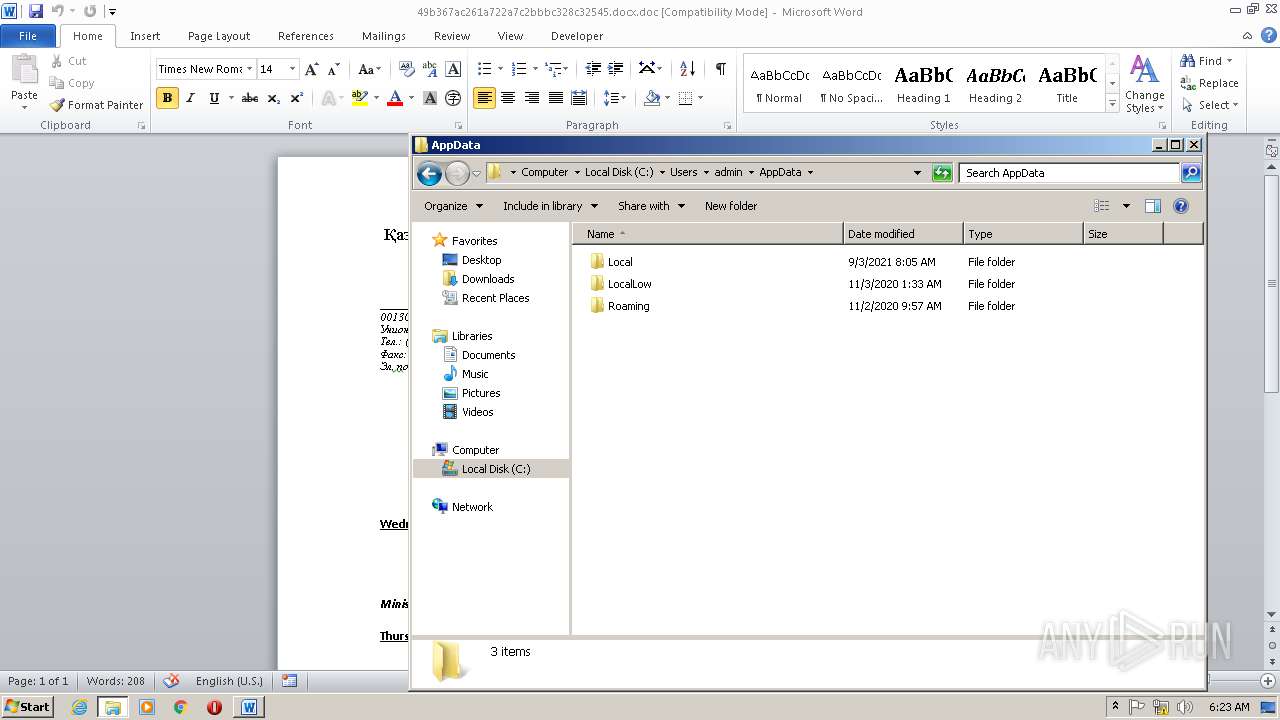
Task: Apply the shading color swatch
Action: [x=652, y=98]
